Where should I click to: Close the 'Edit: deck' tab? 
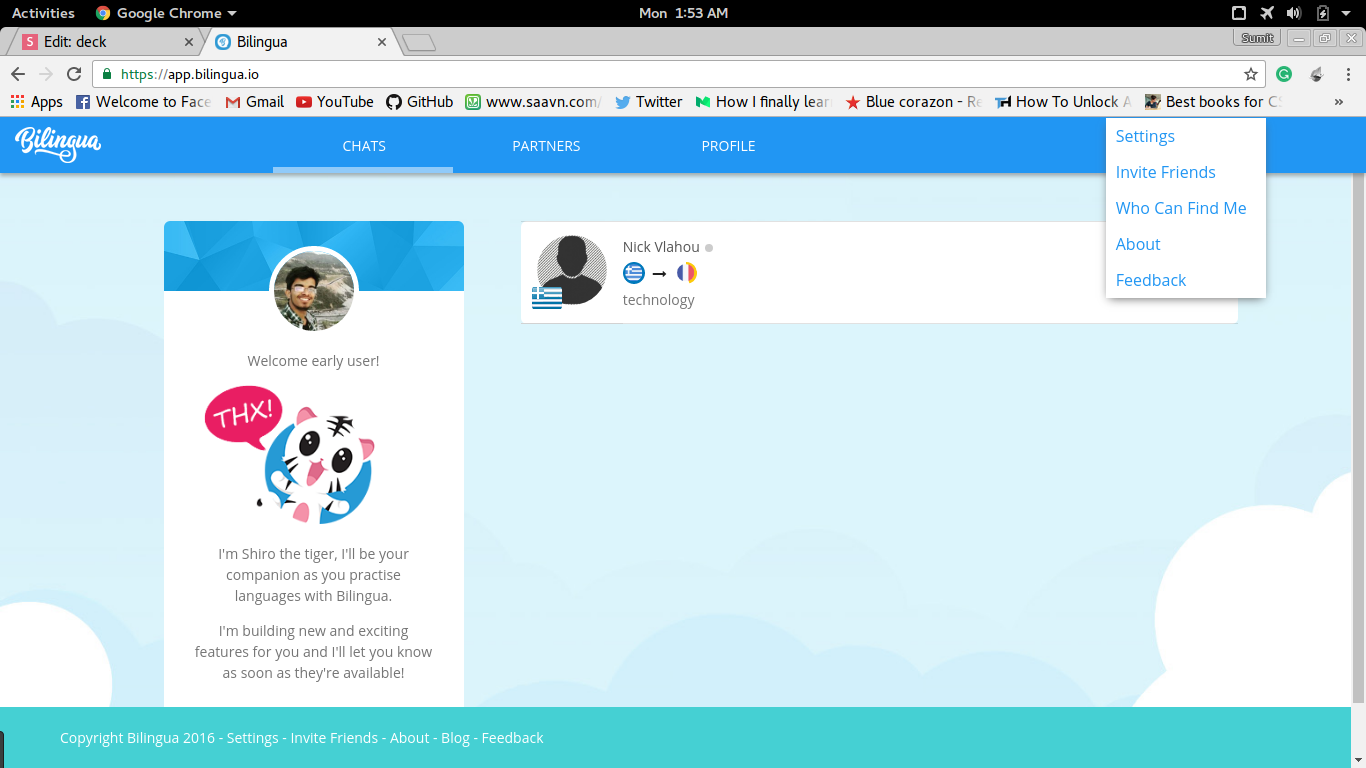(190, 42)
